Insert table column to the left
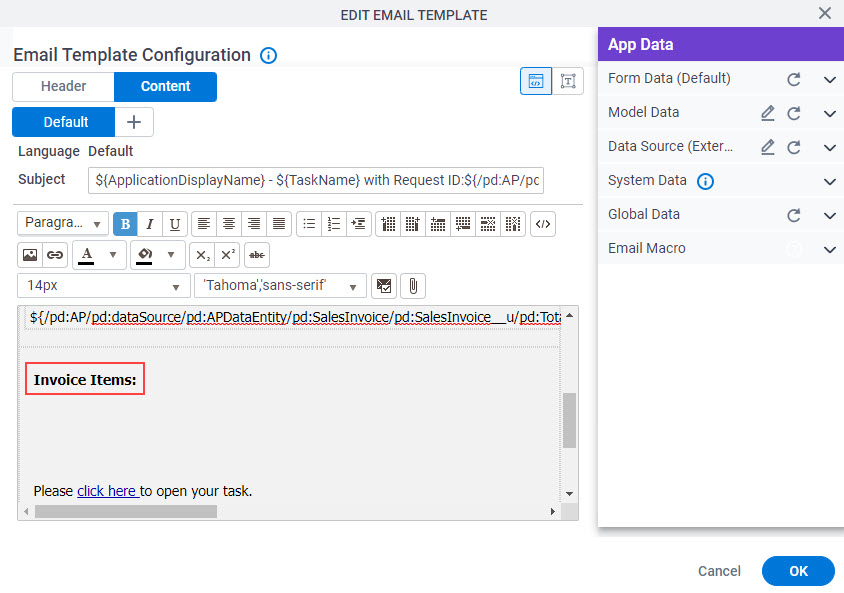The height and width of the screenshot is (593, 844). tap(388, 224)
